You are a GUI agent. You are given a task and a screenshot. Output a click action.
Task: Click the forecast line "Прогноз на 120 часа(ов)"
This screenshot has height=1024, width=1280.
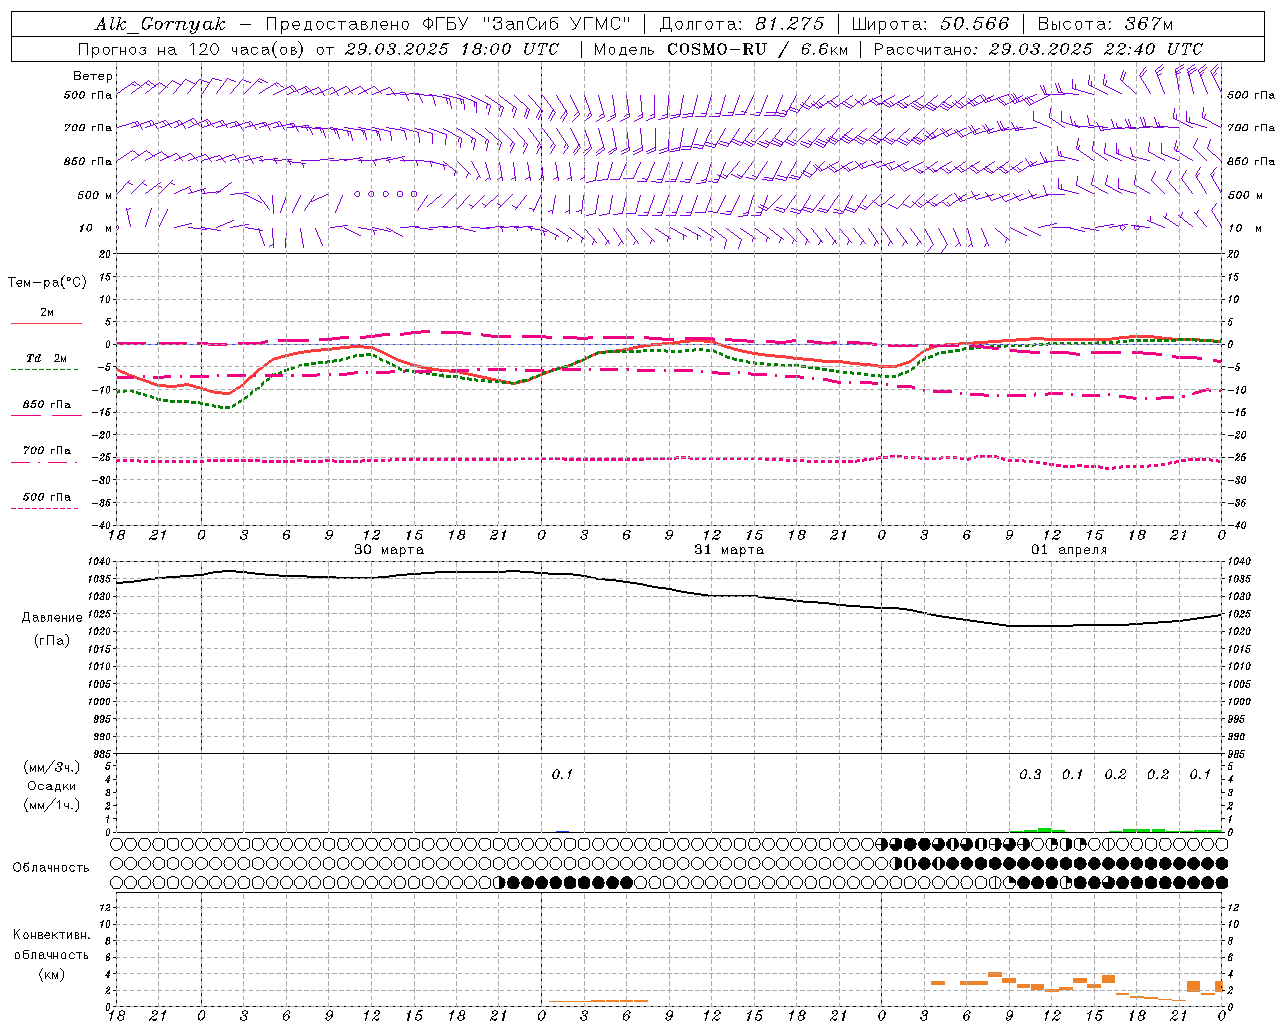pyautogui.click(x=193, y=49)
